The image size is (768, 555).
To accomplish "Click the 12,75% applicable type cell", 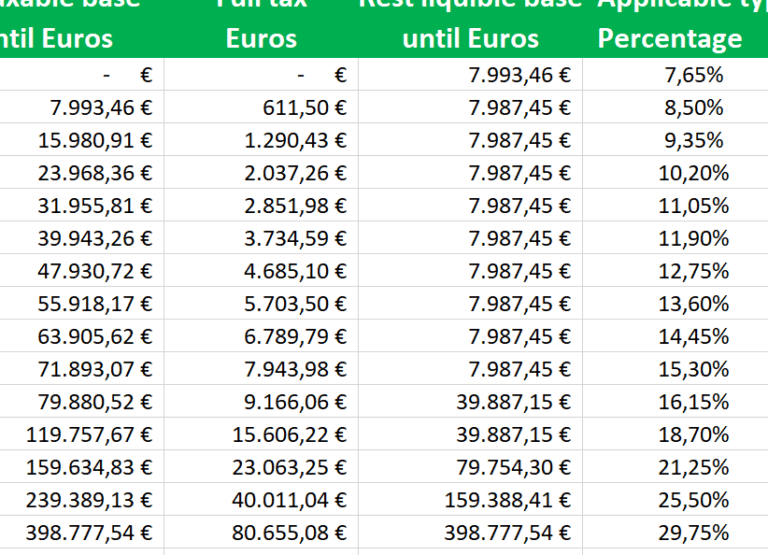I will point(693,271).
